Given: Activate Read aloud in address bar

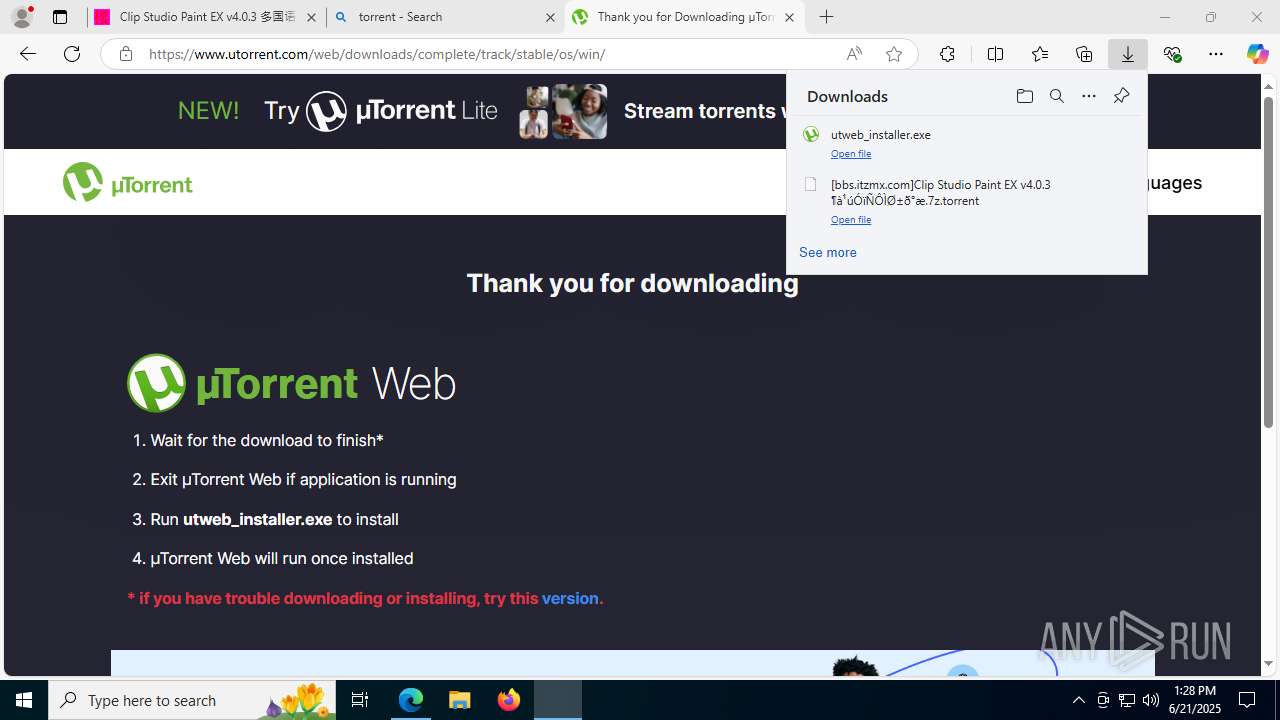Looking at the screenshot, I should click(854, 54).
